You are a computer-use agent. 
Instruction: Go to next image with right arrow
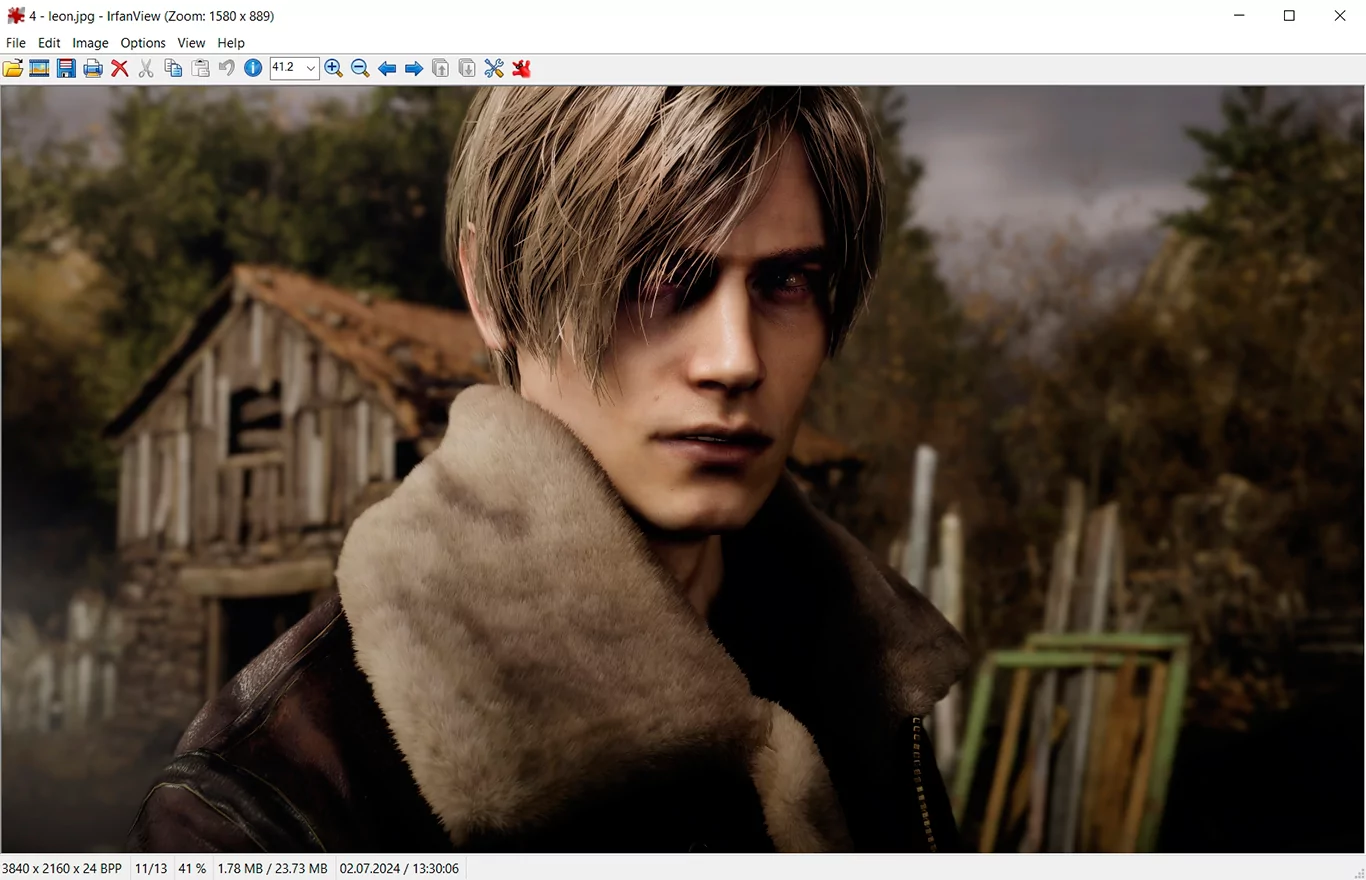tap(414, 68)
